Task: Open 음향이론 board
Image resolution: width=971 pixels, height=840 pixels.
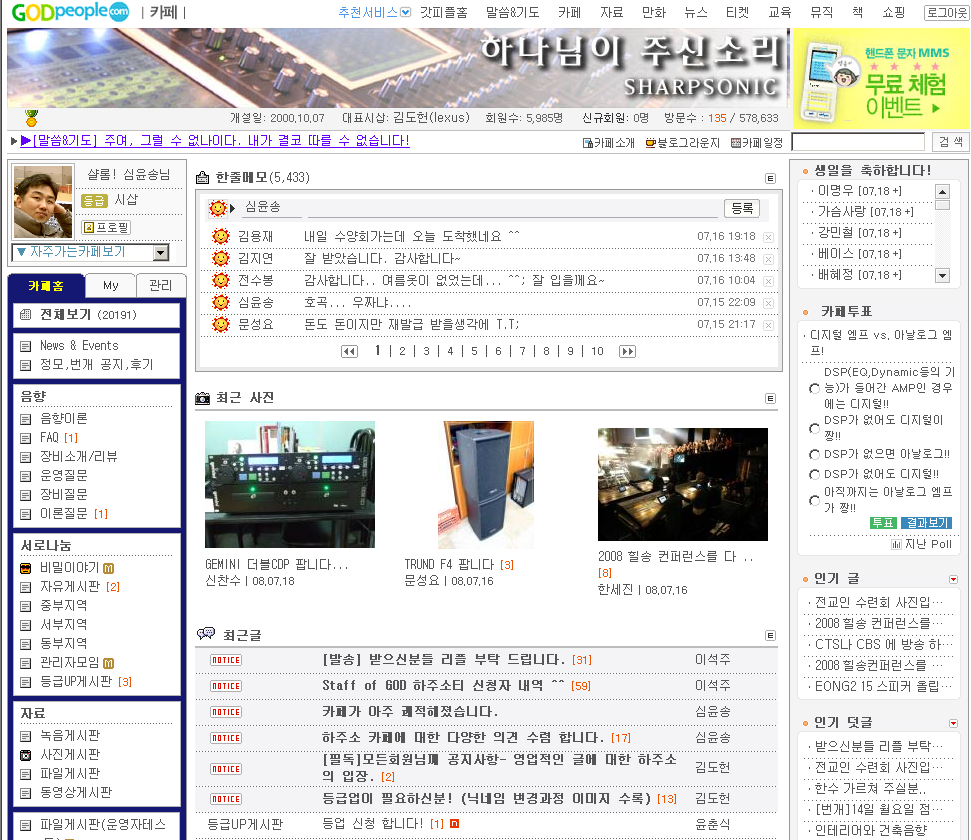Action: tap(64, 419)
